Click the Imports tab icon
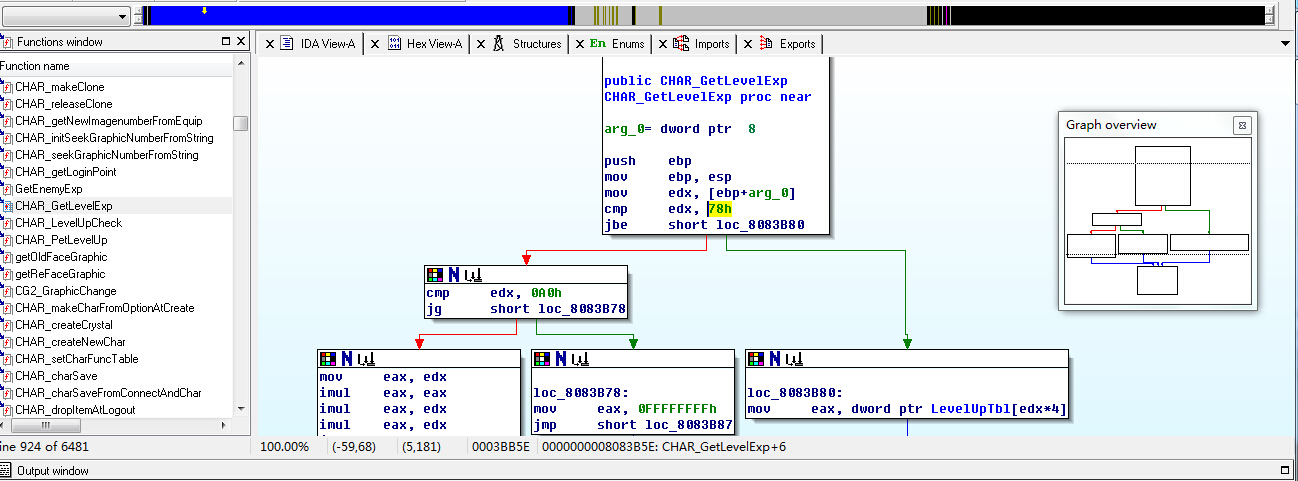Image resolution: width=1298 pixels, height=481 pixels. coord(681,44)
